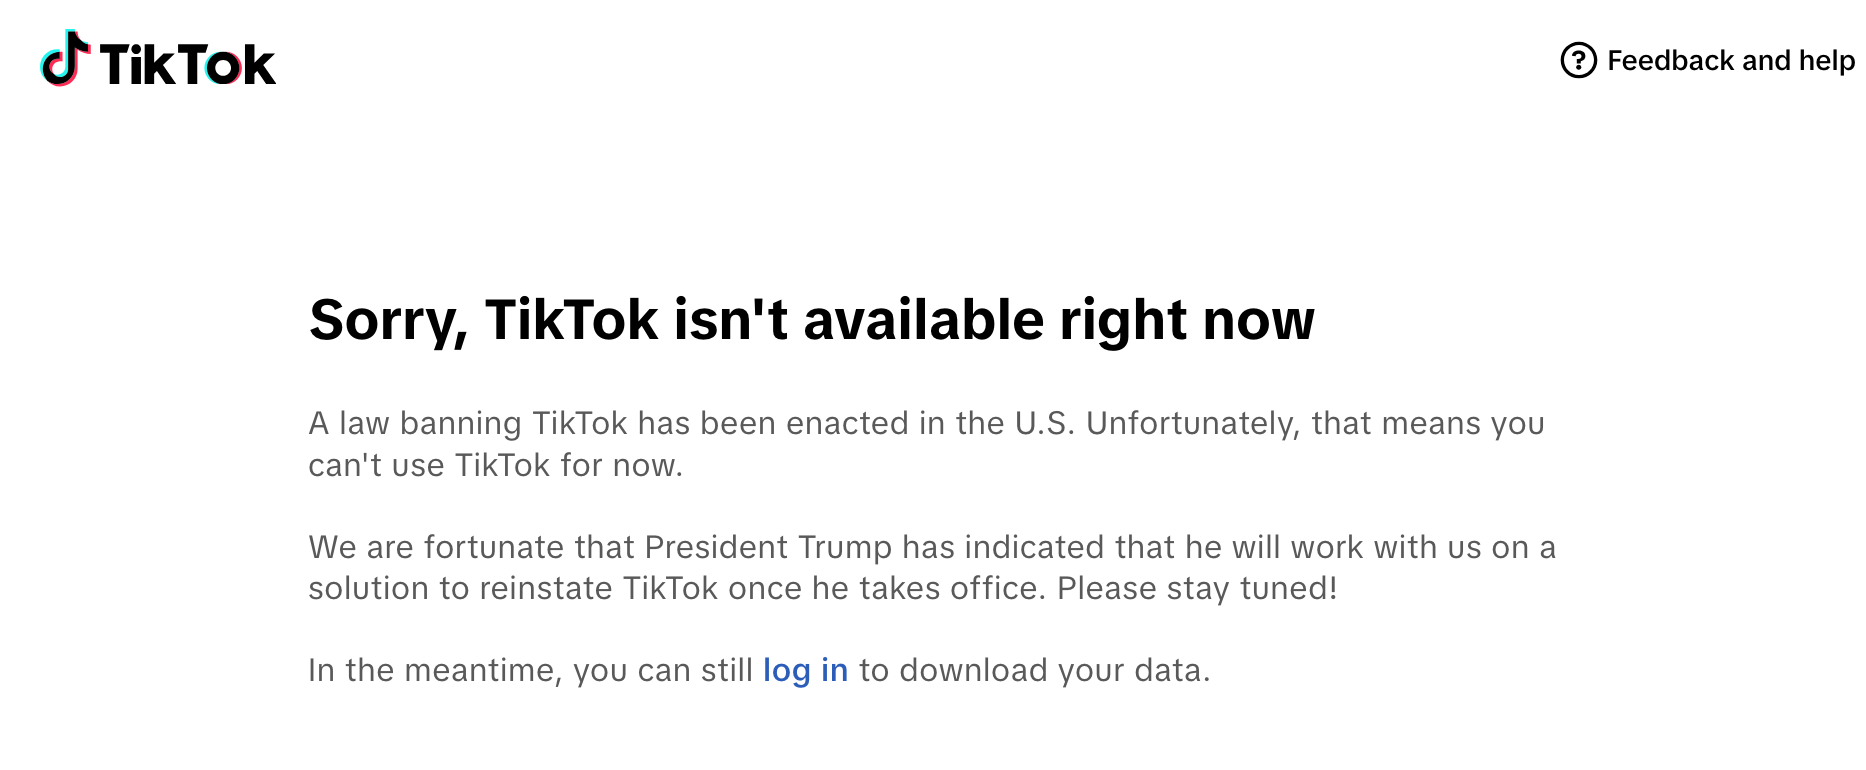This screenshot has width=1866, height=770.
Task: Click the 'Please stay tuned!' text
Action: 1197,588
